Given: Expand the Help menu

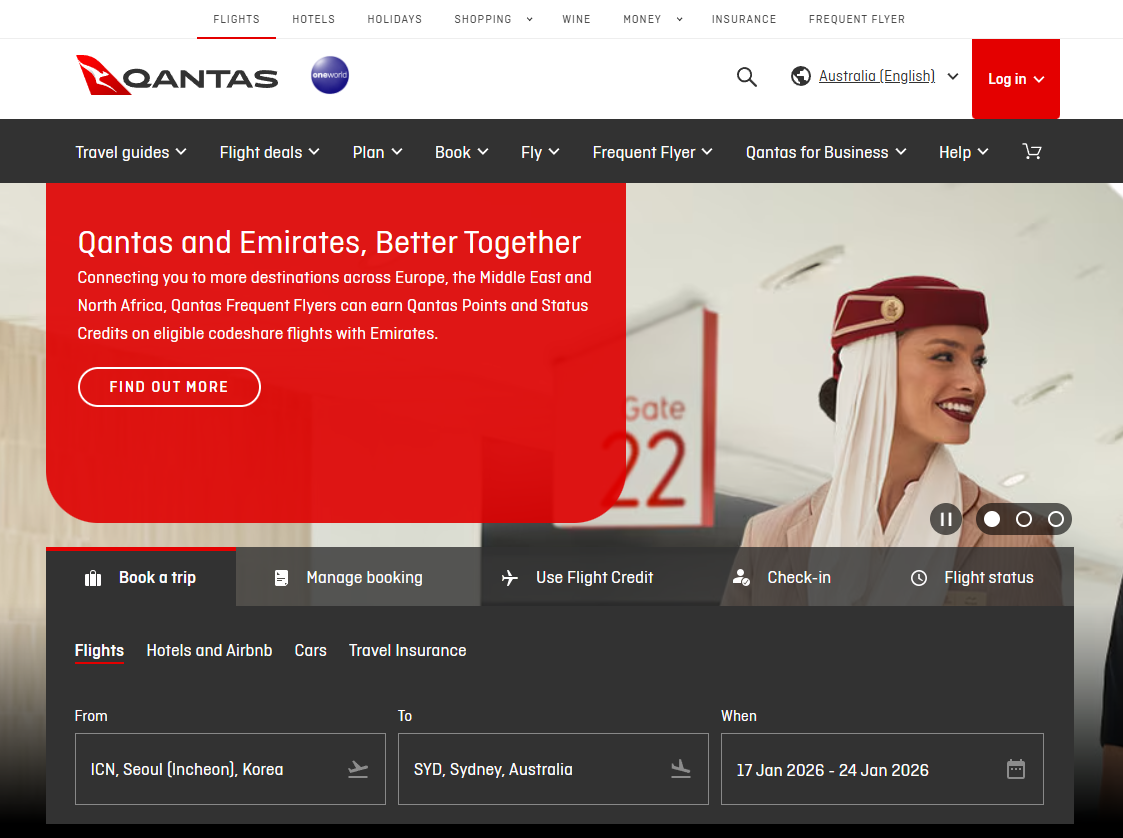Looking at the screenshot, I should 963,152.
